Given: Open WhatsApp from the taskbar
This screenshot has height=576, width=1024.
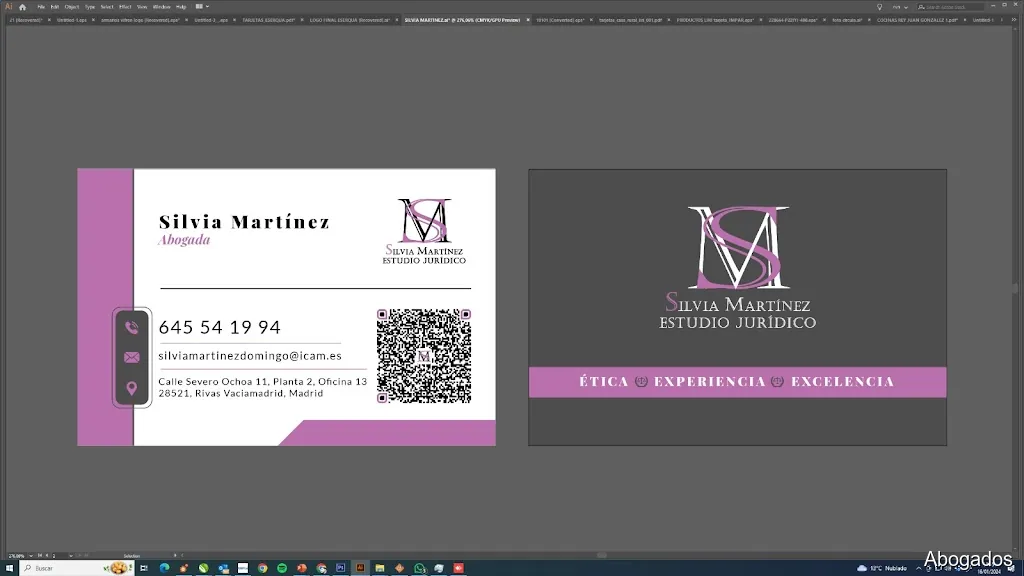Looking at the screenshot, I should [x=419, y=568].
